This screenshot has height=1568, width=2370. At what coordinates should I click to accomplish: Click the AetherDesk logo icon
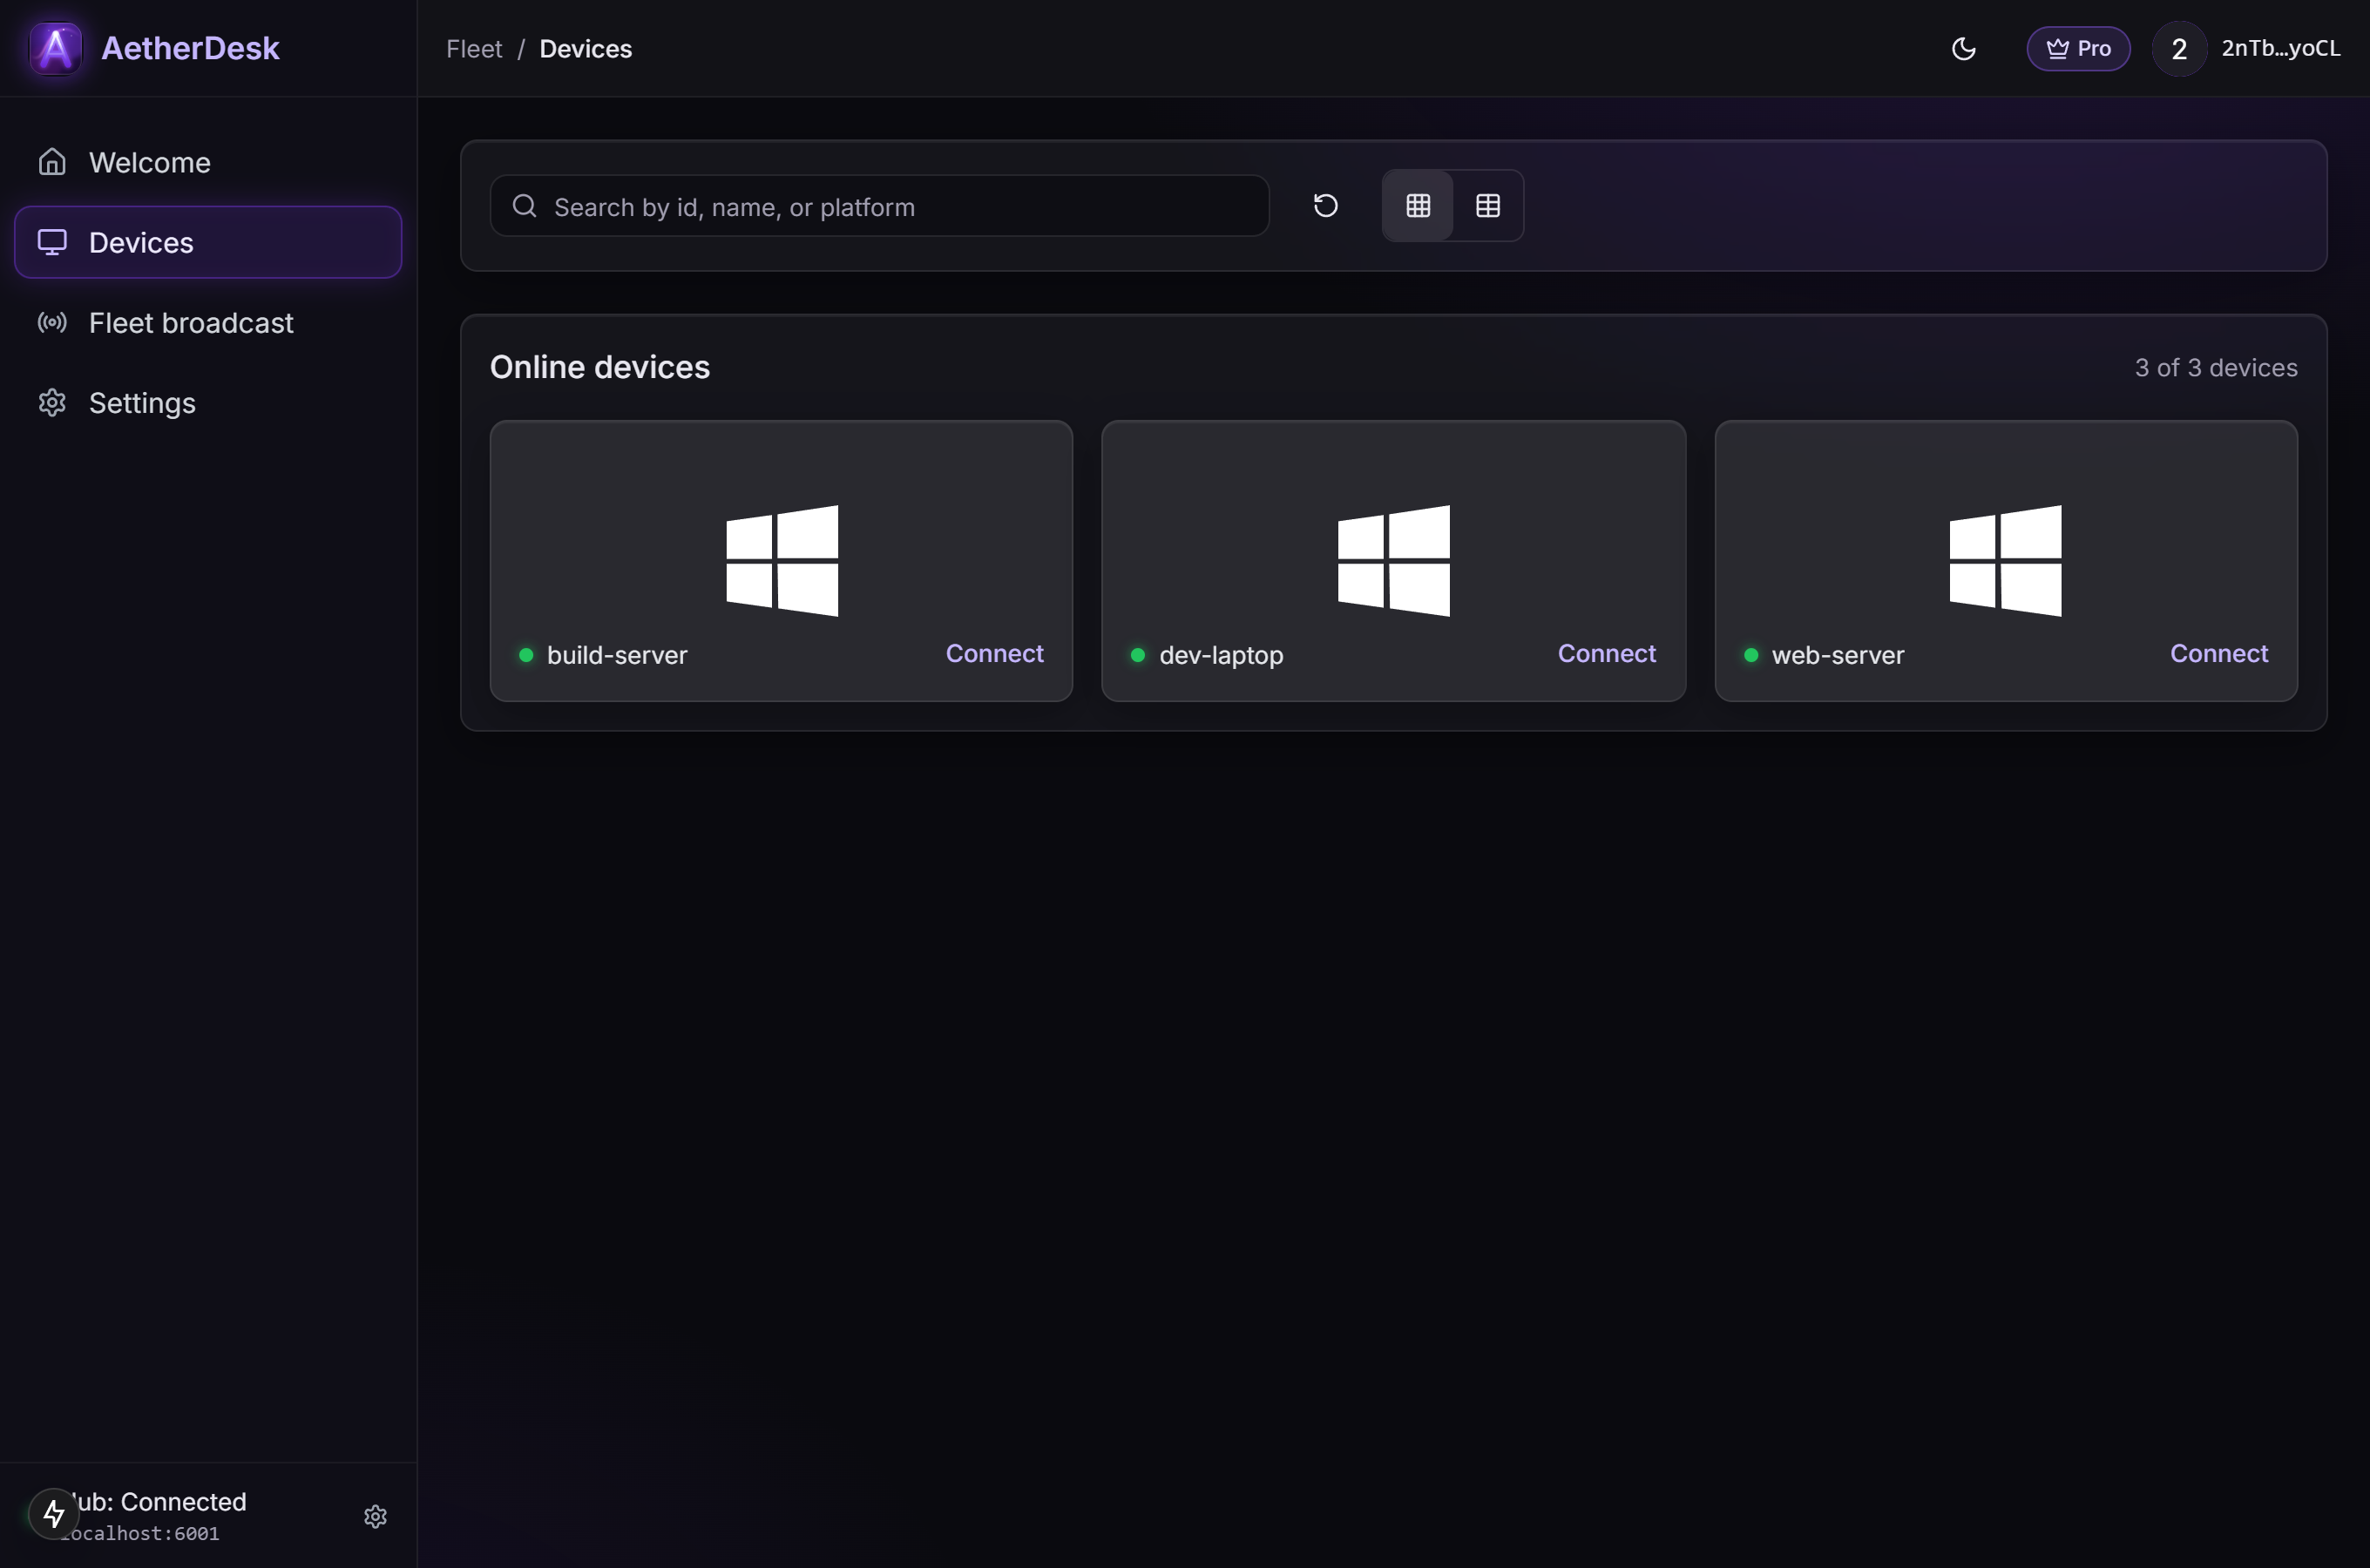pos(55,48)
